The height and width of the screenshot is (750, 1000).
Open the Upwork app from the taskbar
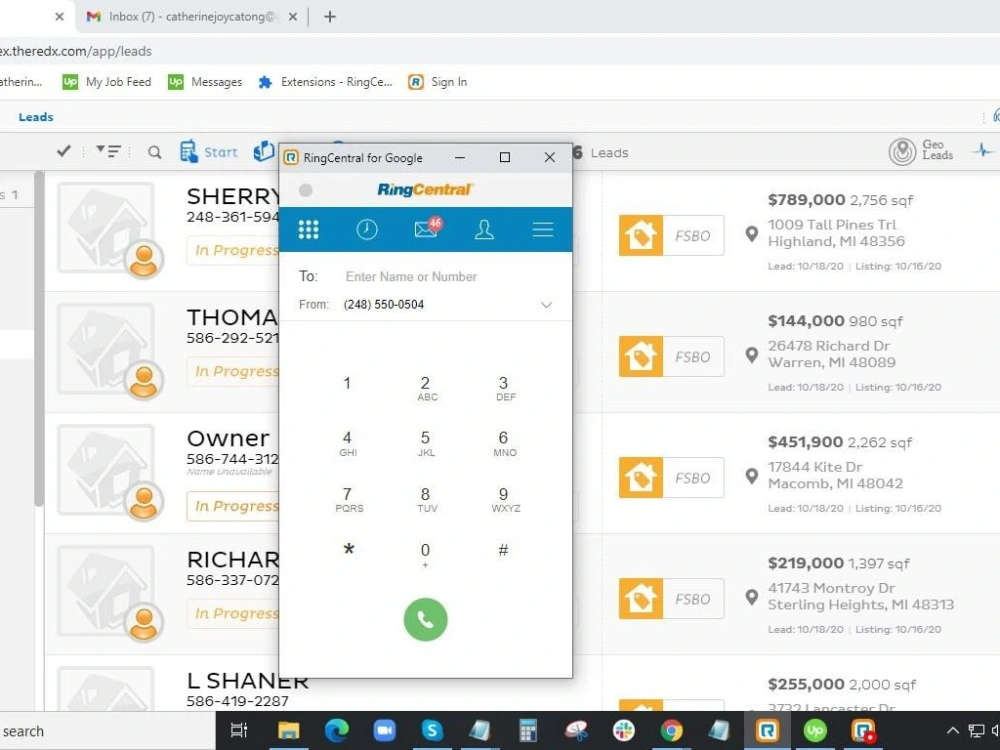[x=815, y=730]
